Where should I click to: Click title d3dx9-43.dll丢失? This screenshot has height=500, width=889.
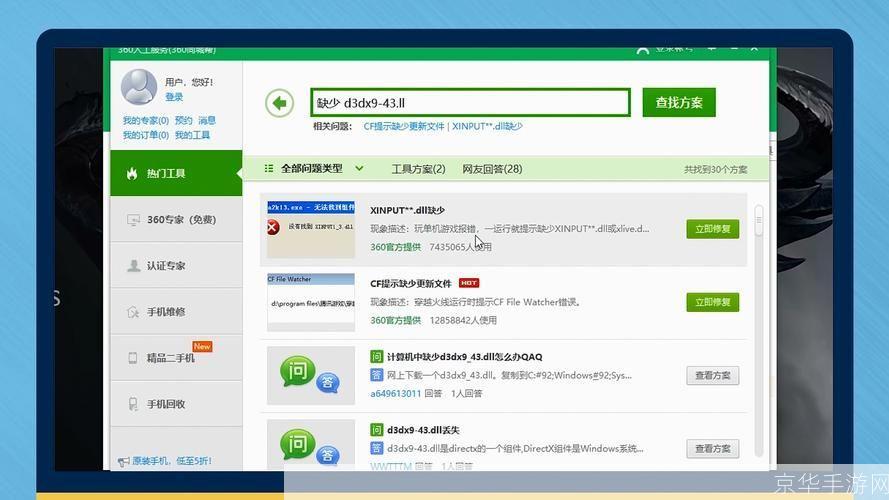[x=423, y=430]
